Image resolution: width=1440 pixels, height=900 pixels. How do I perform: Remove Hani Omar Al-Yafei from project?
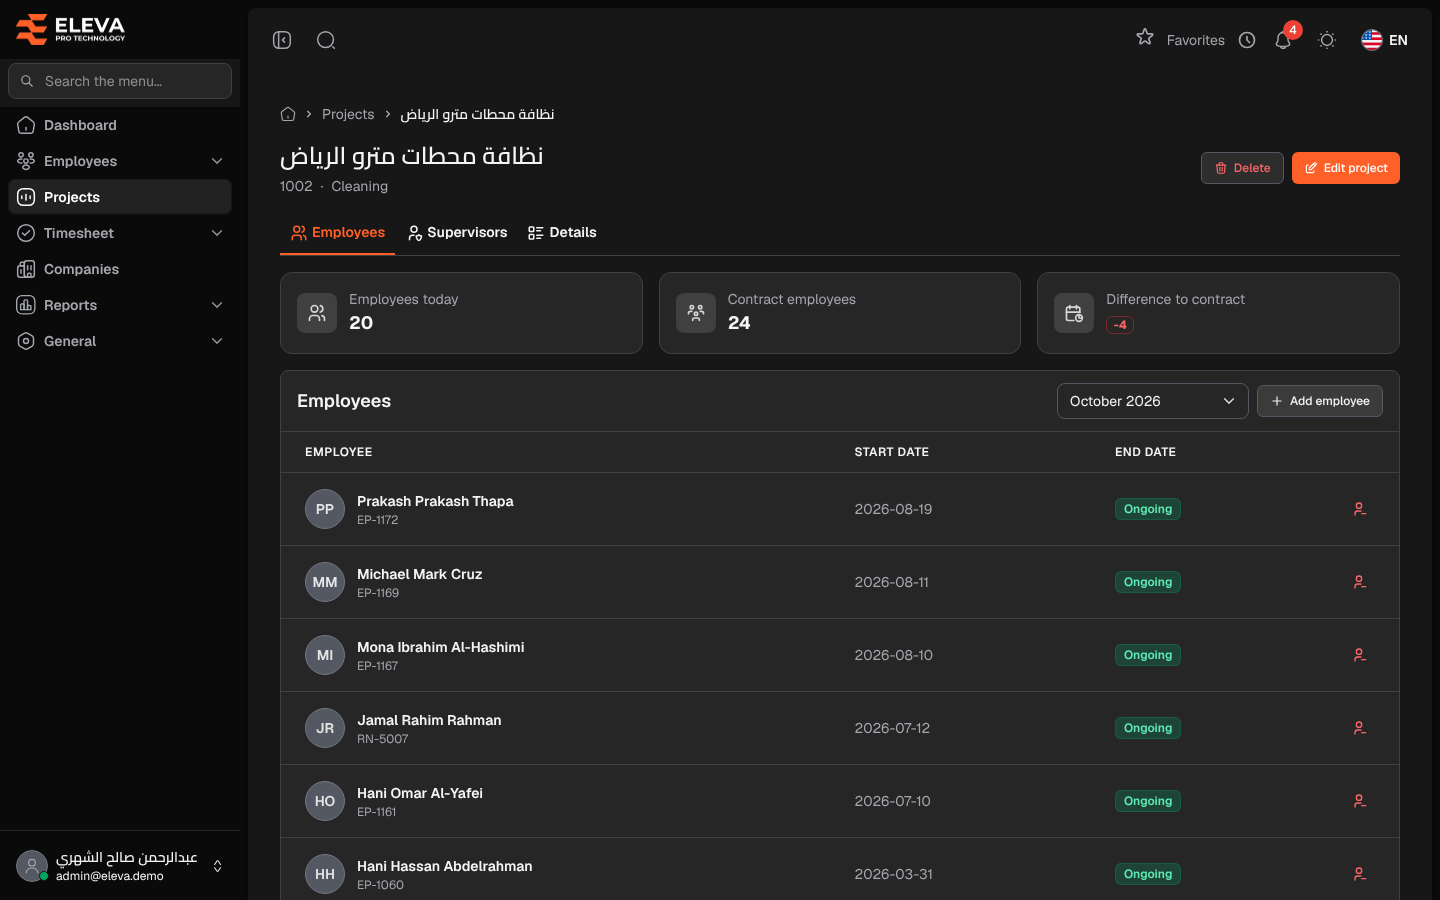tap(1360, 801)
